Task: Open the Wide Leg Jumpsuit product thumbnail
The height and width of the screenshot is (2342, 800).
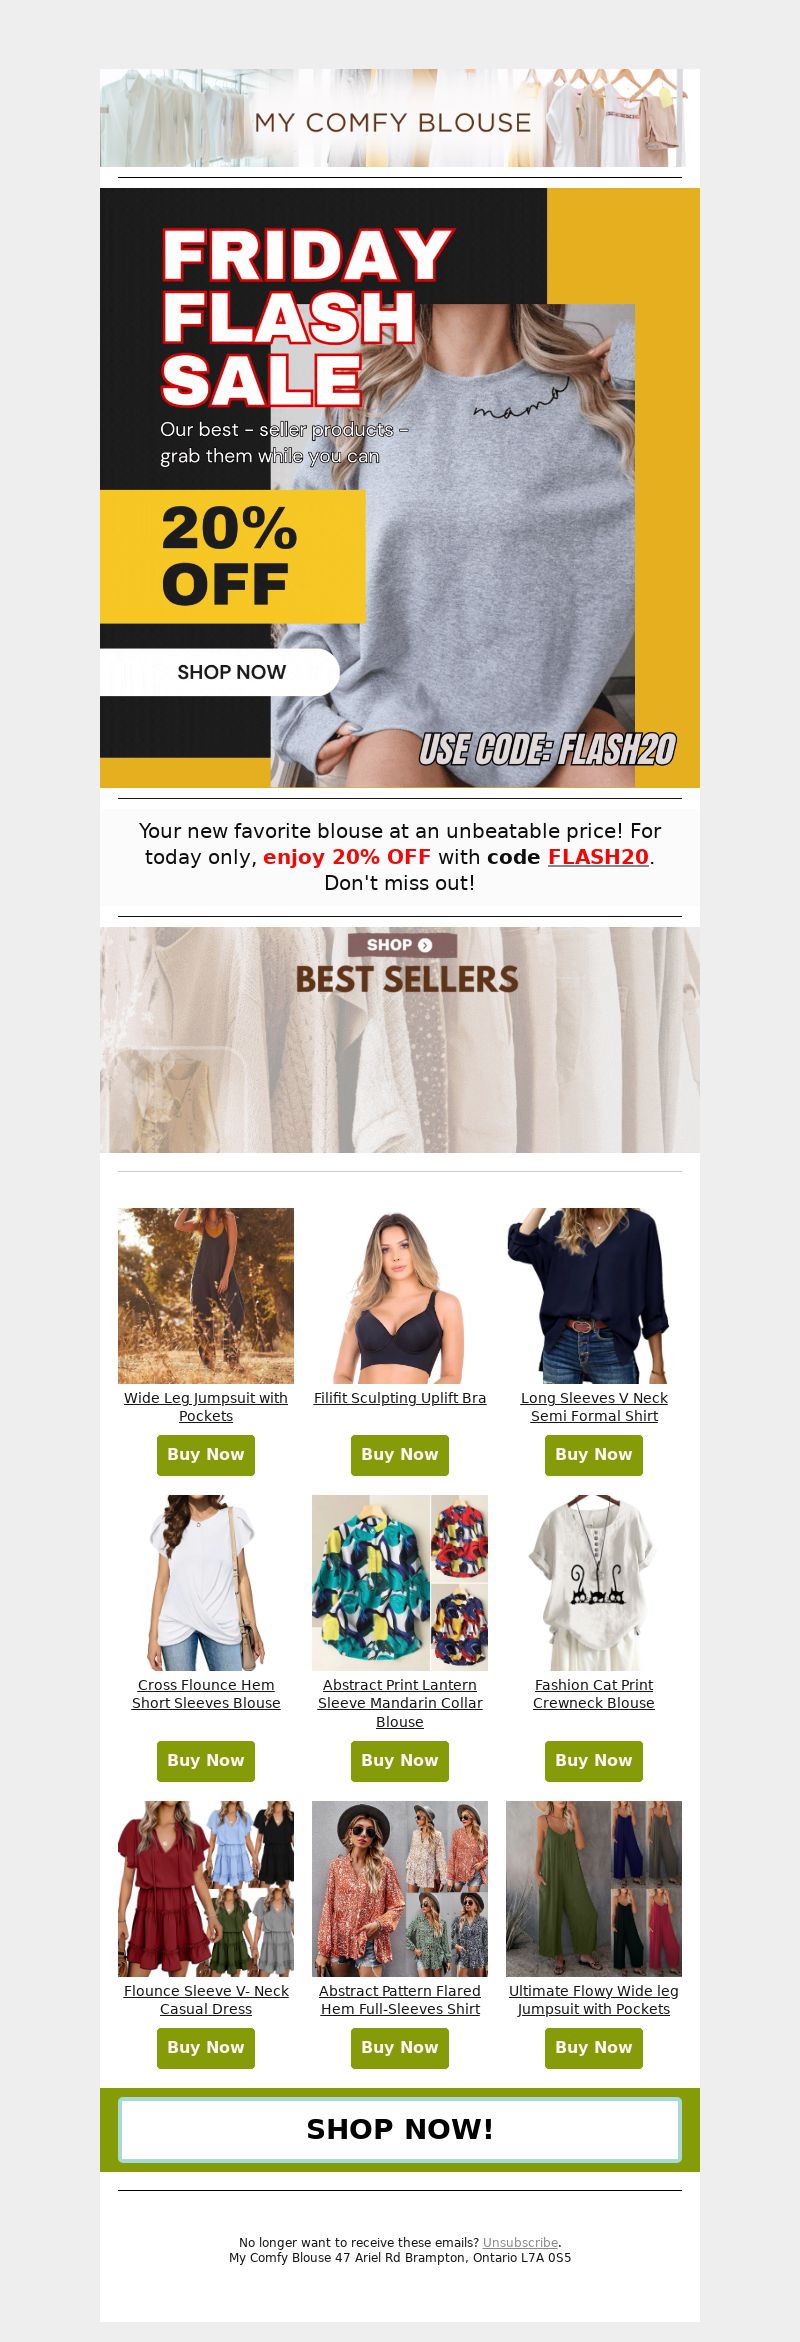Action: [x=206, y=1295]
